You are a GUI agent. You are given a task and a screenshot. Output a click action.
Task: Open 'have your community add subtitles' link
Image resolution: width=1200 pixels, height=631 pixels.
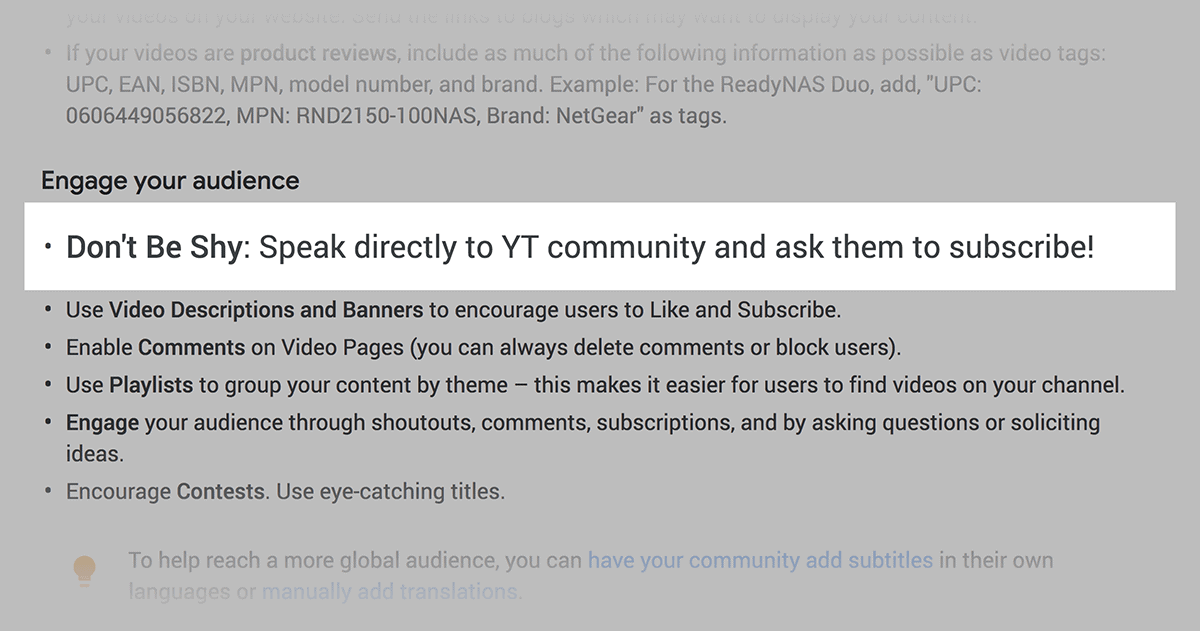click(x=760, y=560)
